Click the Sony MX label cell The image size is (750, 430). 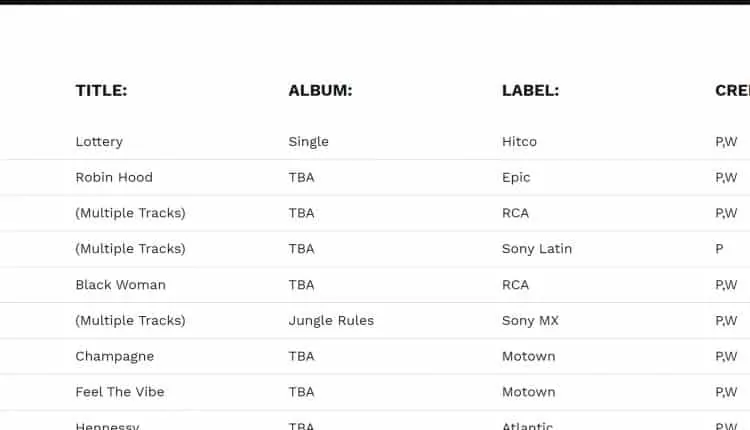530,321
